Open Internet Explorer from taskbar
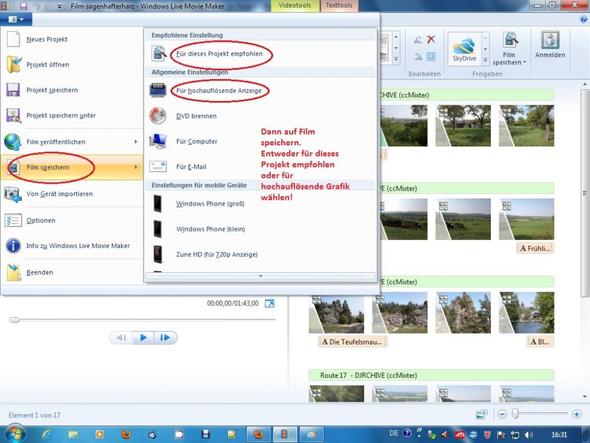590x443 pixels. click(x=46, y=435)
